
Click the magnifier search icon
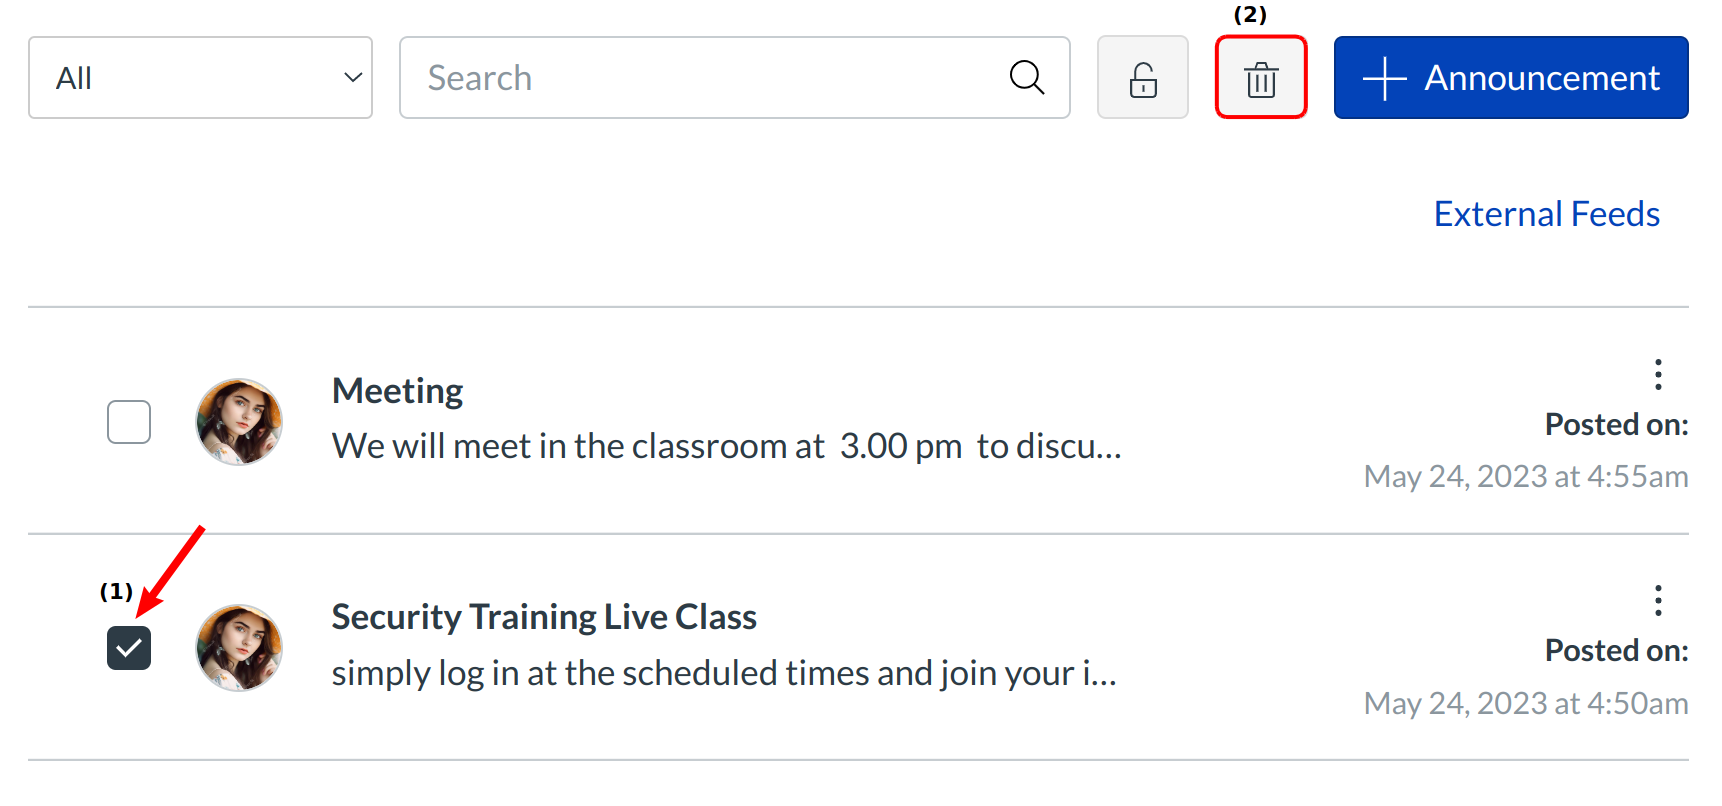(1026, 77)
